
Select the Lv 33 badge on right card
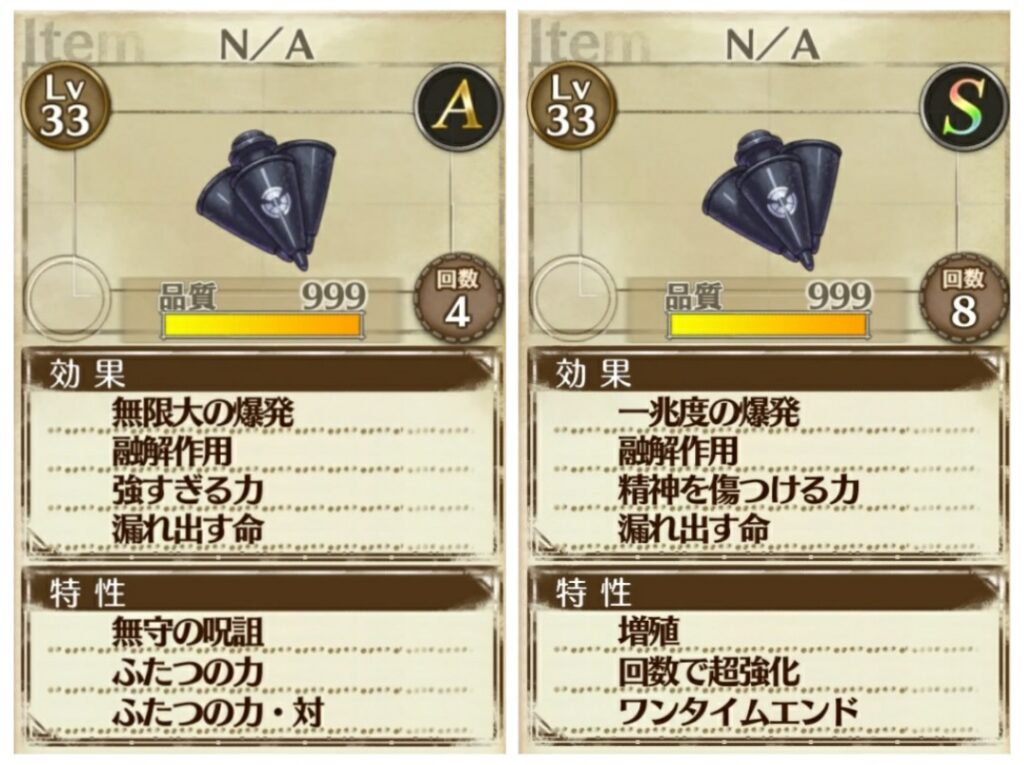(x=571, y=106)
